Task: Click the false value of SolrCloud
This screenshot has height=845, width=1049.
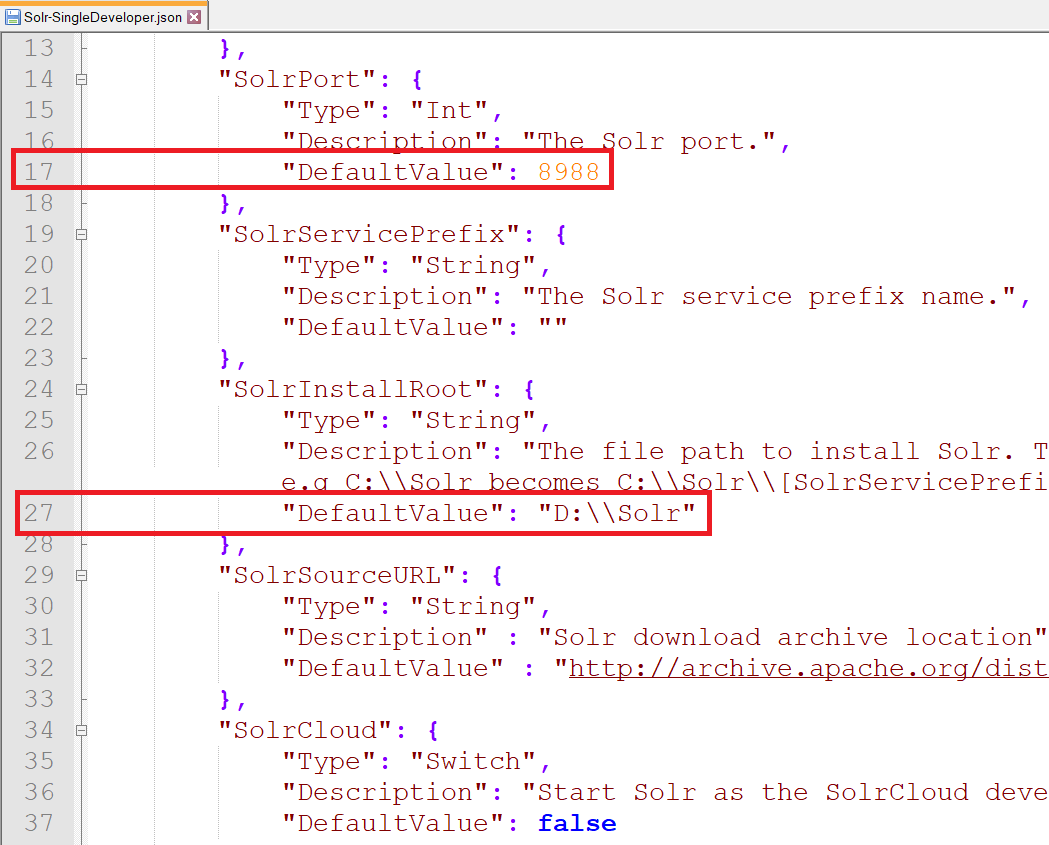Action: pyautogui.click(x=577, y=823)
